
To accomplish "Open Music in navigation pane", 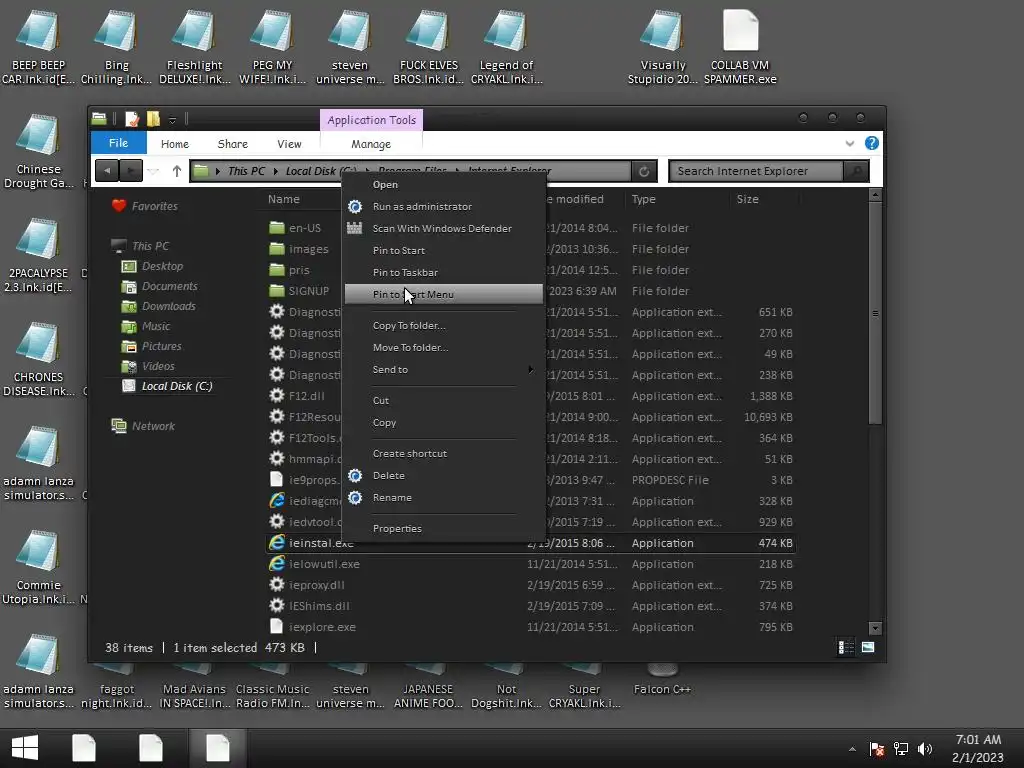I will tap(155, 327).
